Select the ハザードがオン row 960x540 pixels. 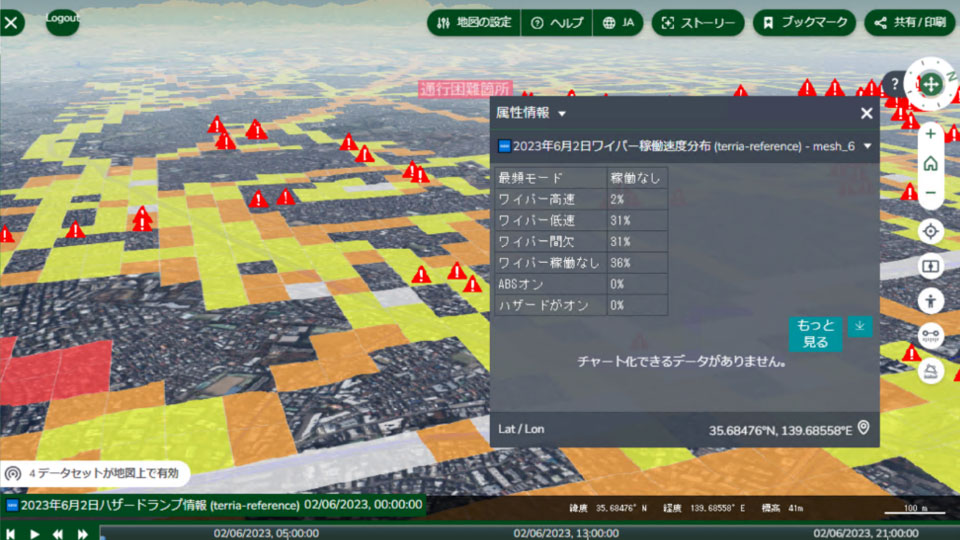[x=582, y=305]
